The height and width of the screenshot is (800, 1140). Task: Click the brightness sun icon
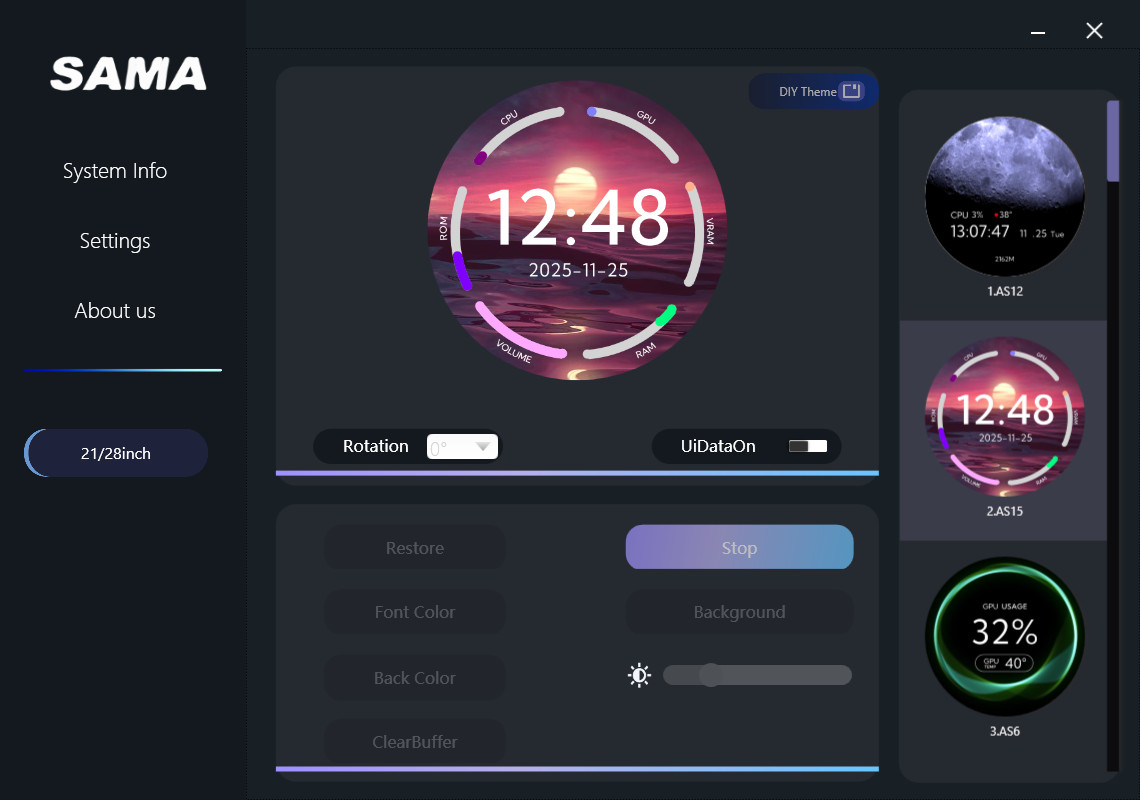pos(639,676)
